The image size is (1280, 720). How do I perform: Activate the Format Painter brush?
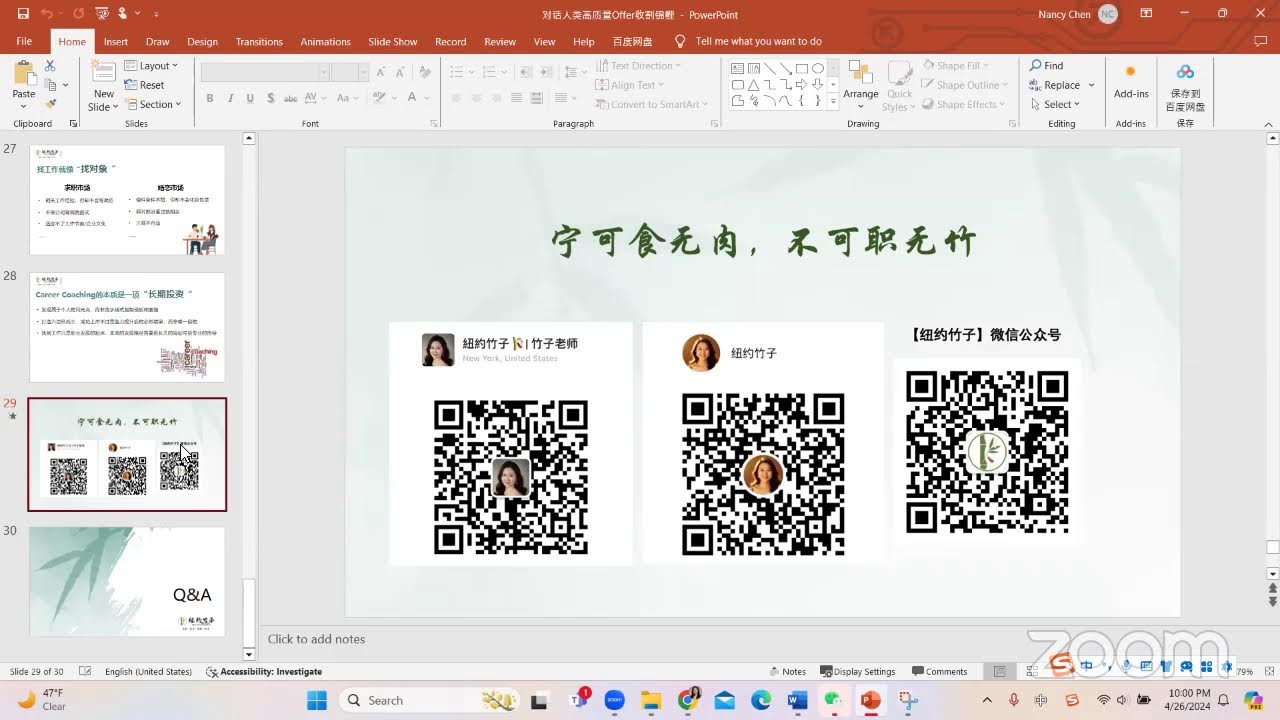(50, 104)
